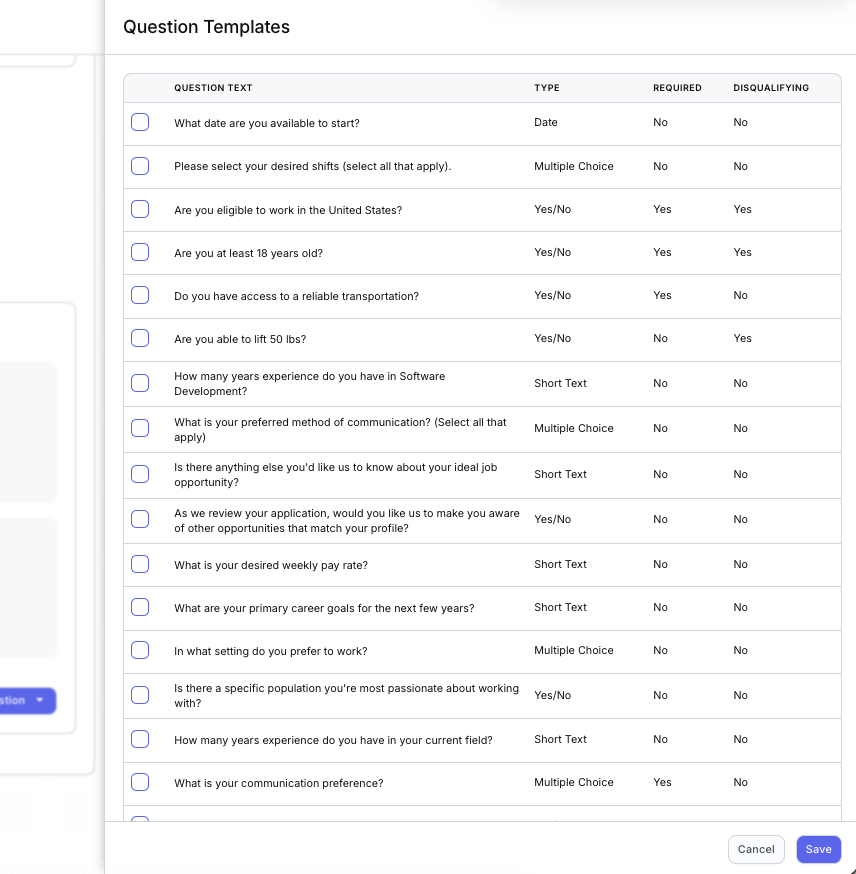Image resolution: width=856 pixels, height=874 pixels.
Task: Tick the desired weekly pay rate checkbox
Action: (x=140, y=565)
